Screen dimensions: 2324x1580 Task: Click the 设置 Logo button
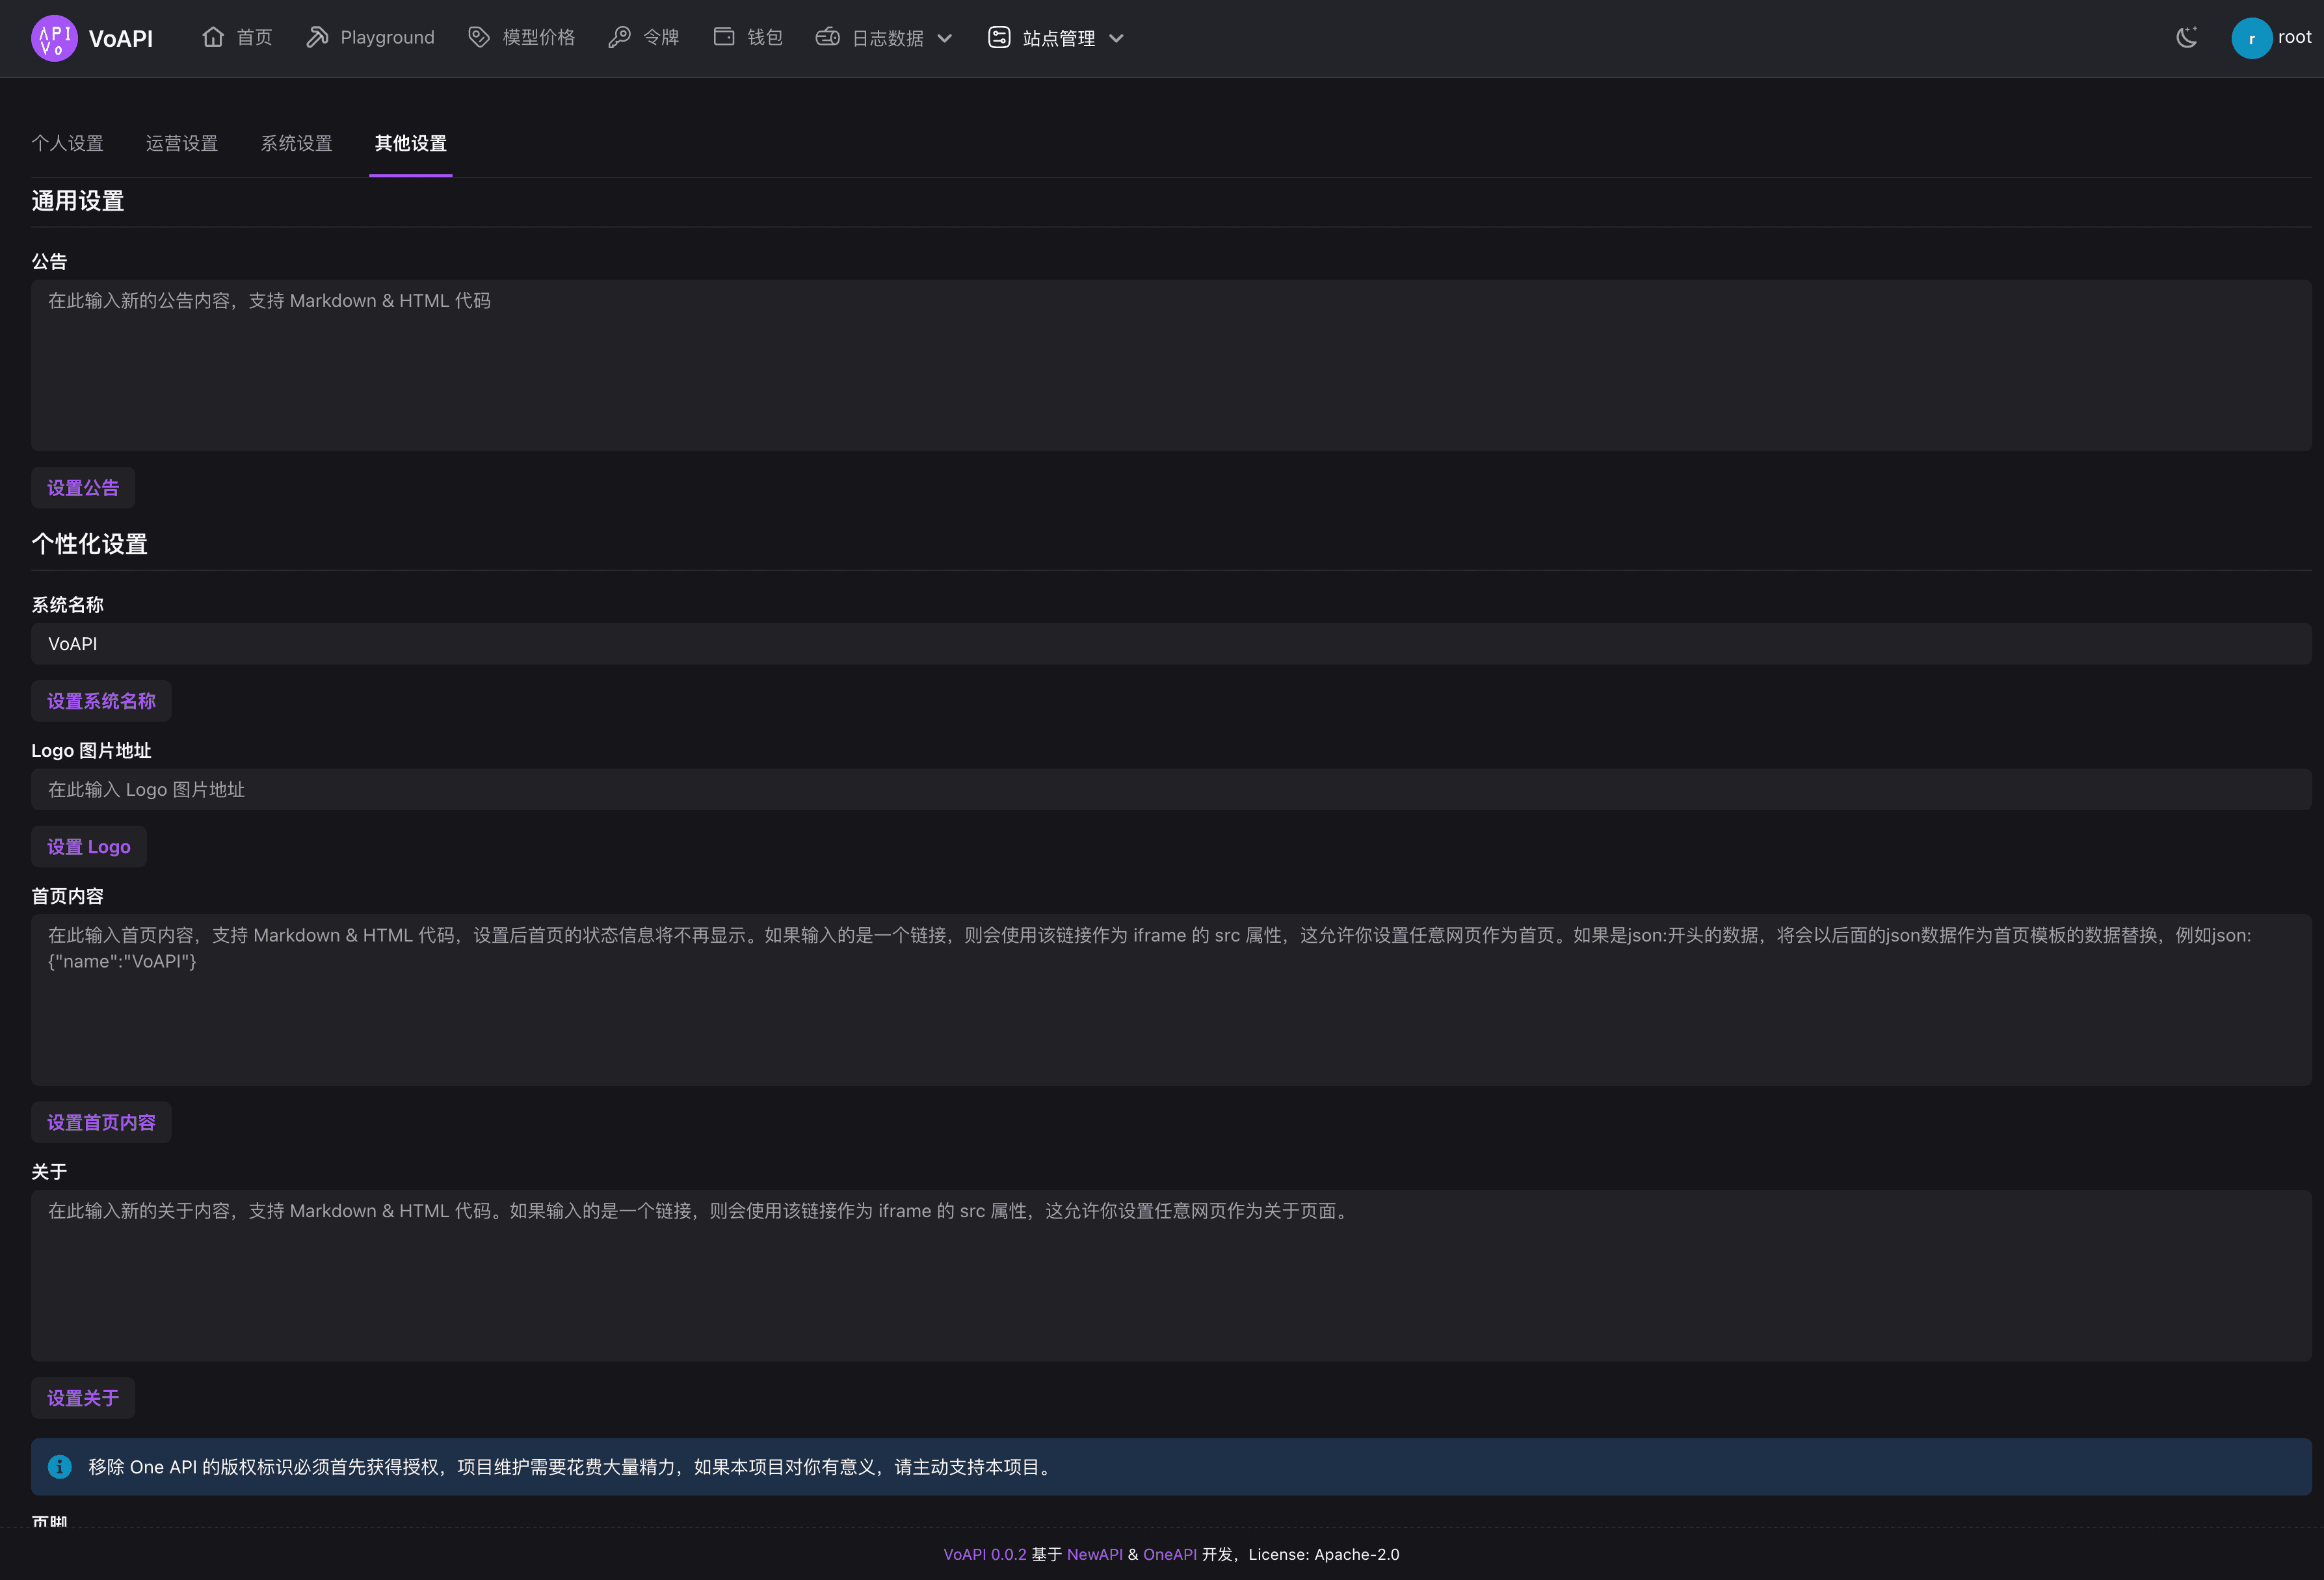(x=89, y=847)
